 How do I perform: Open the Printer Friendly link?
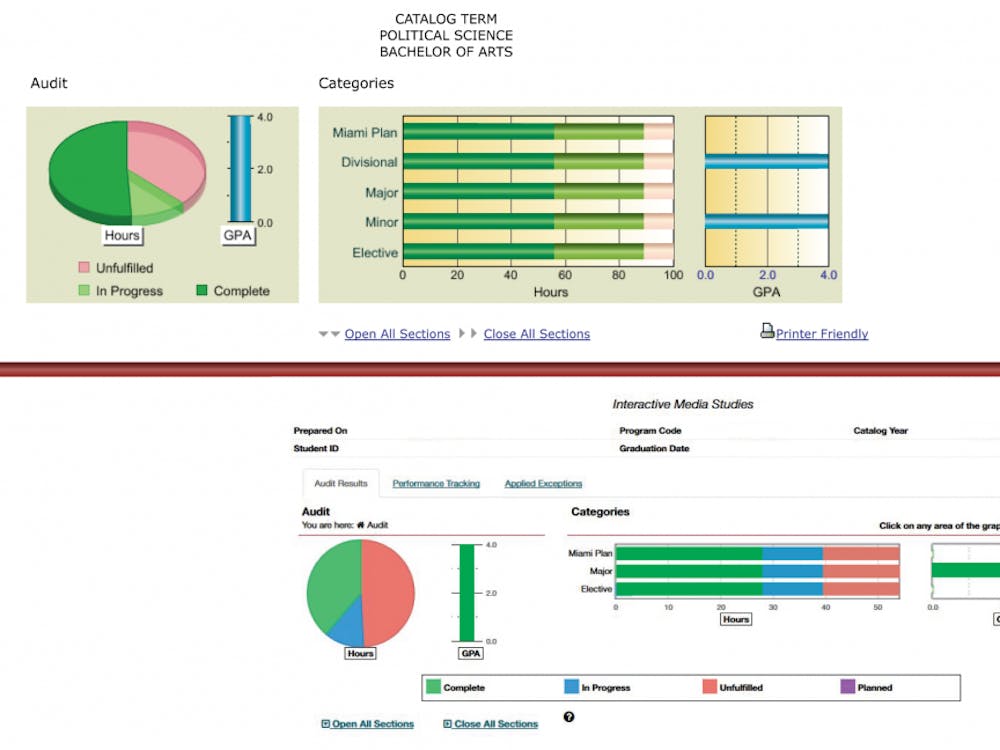822,334
